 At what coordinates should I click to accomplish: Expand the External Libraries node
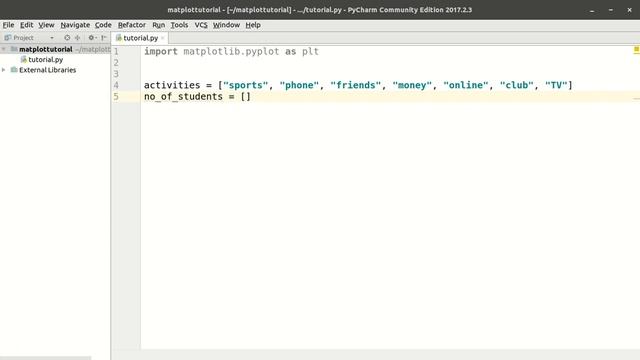tap(4, 70)
